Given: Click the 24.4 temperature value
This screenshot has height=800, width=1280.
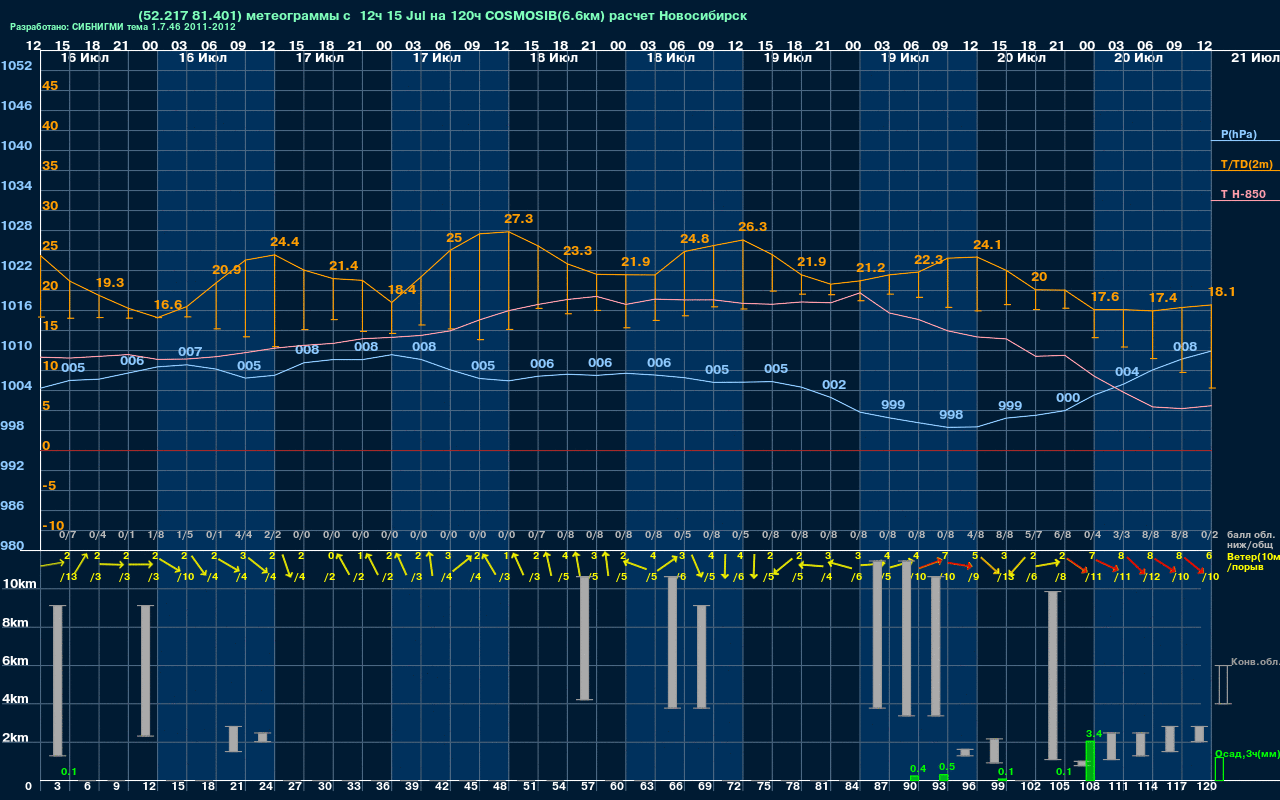Looking at the screenshot, I should coord(285,241).
